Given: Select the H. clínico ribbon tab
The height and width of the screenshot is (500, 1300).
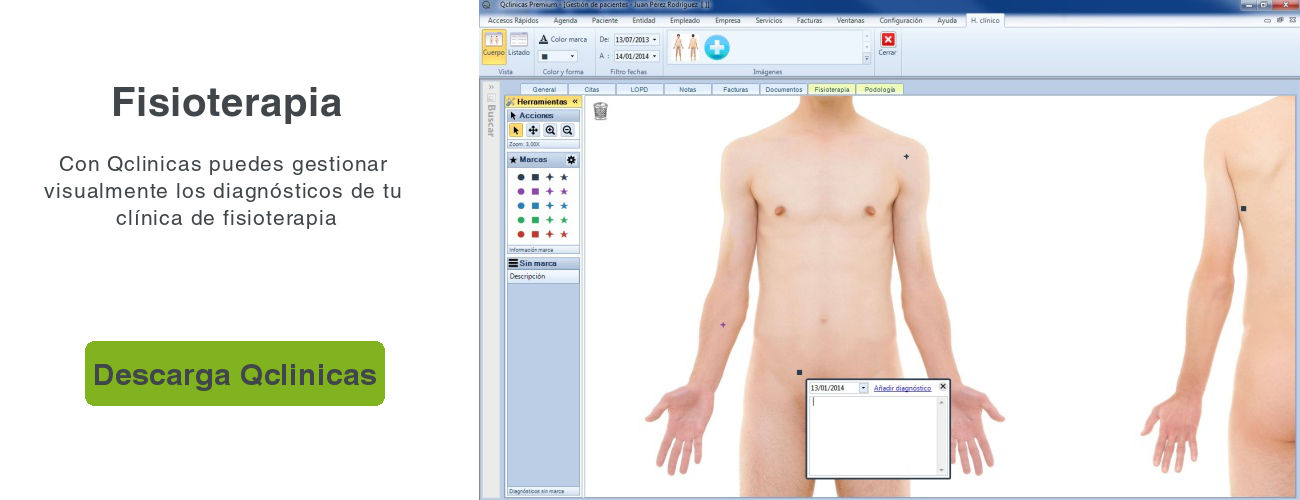Looking at the screenshot, I should click(x=985, y=20).
